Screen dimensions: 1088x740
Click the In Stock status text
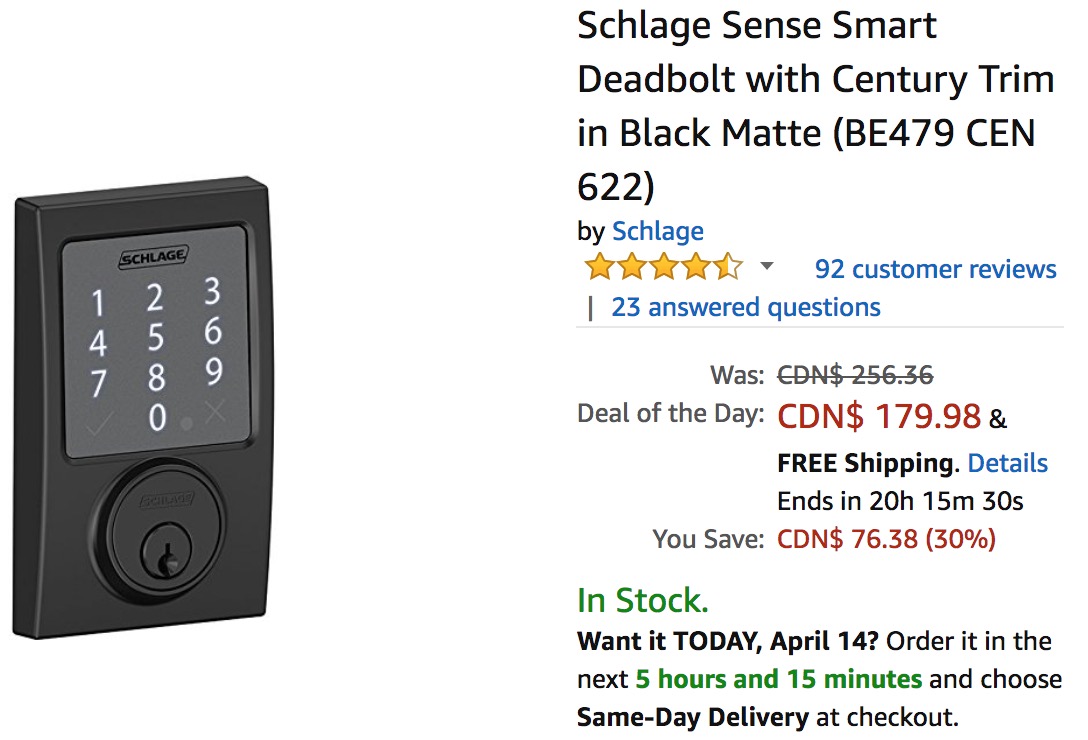coord(643,600)
